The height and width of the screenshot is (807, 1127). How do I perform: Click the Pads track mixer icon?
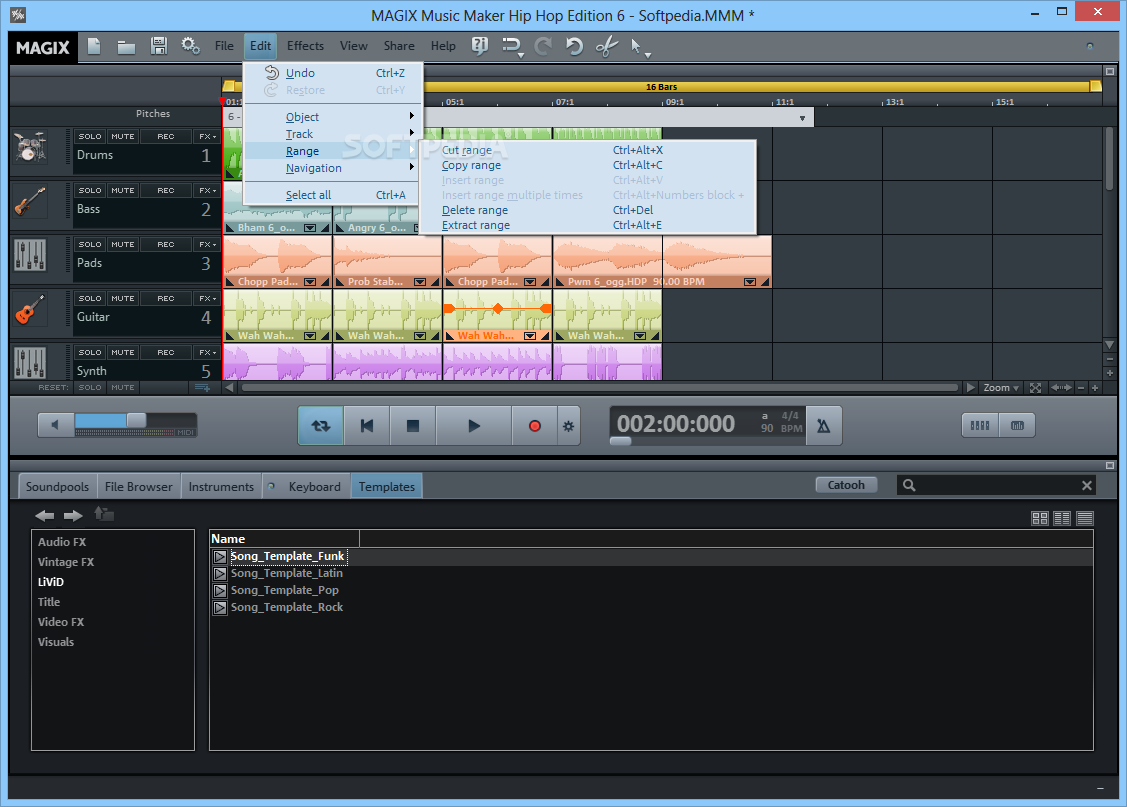coord(30,256)
